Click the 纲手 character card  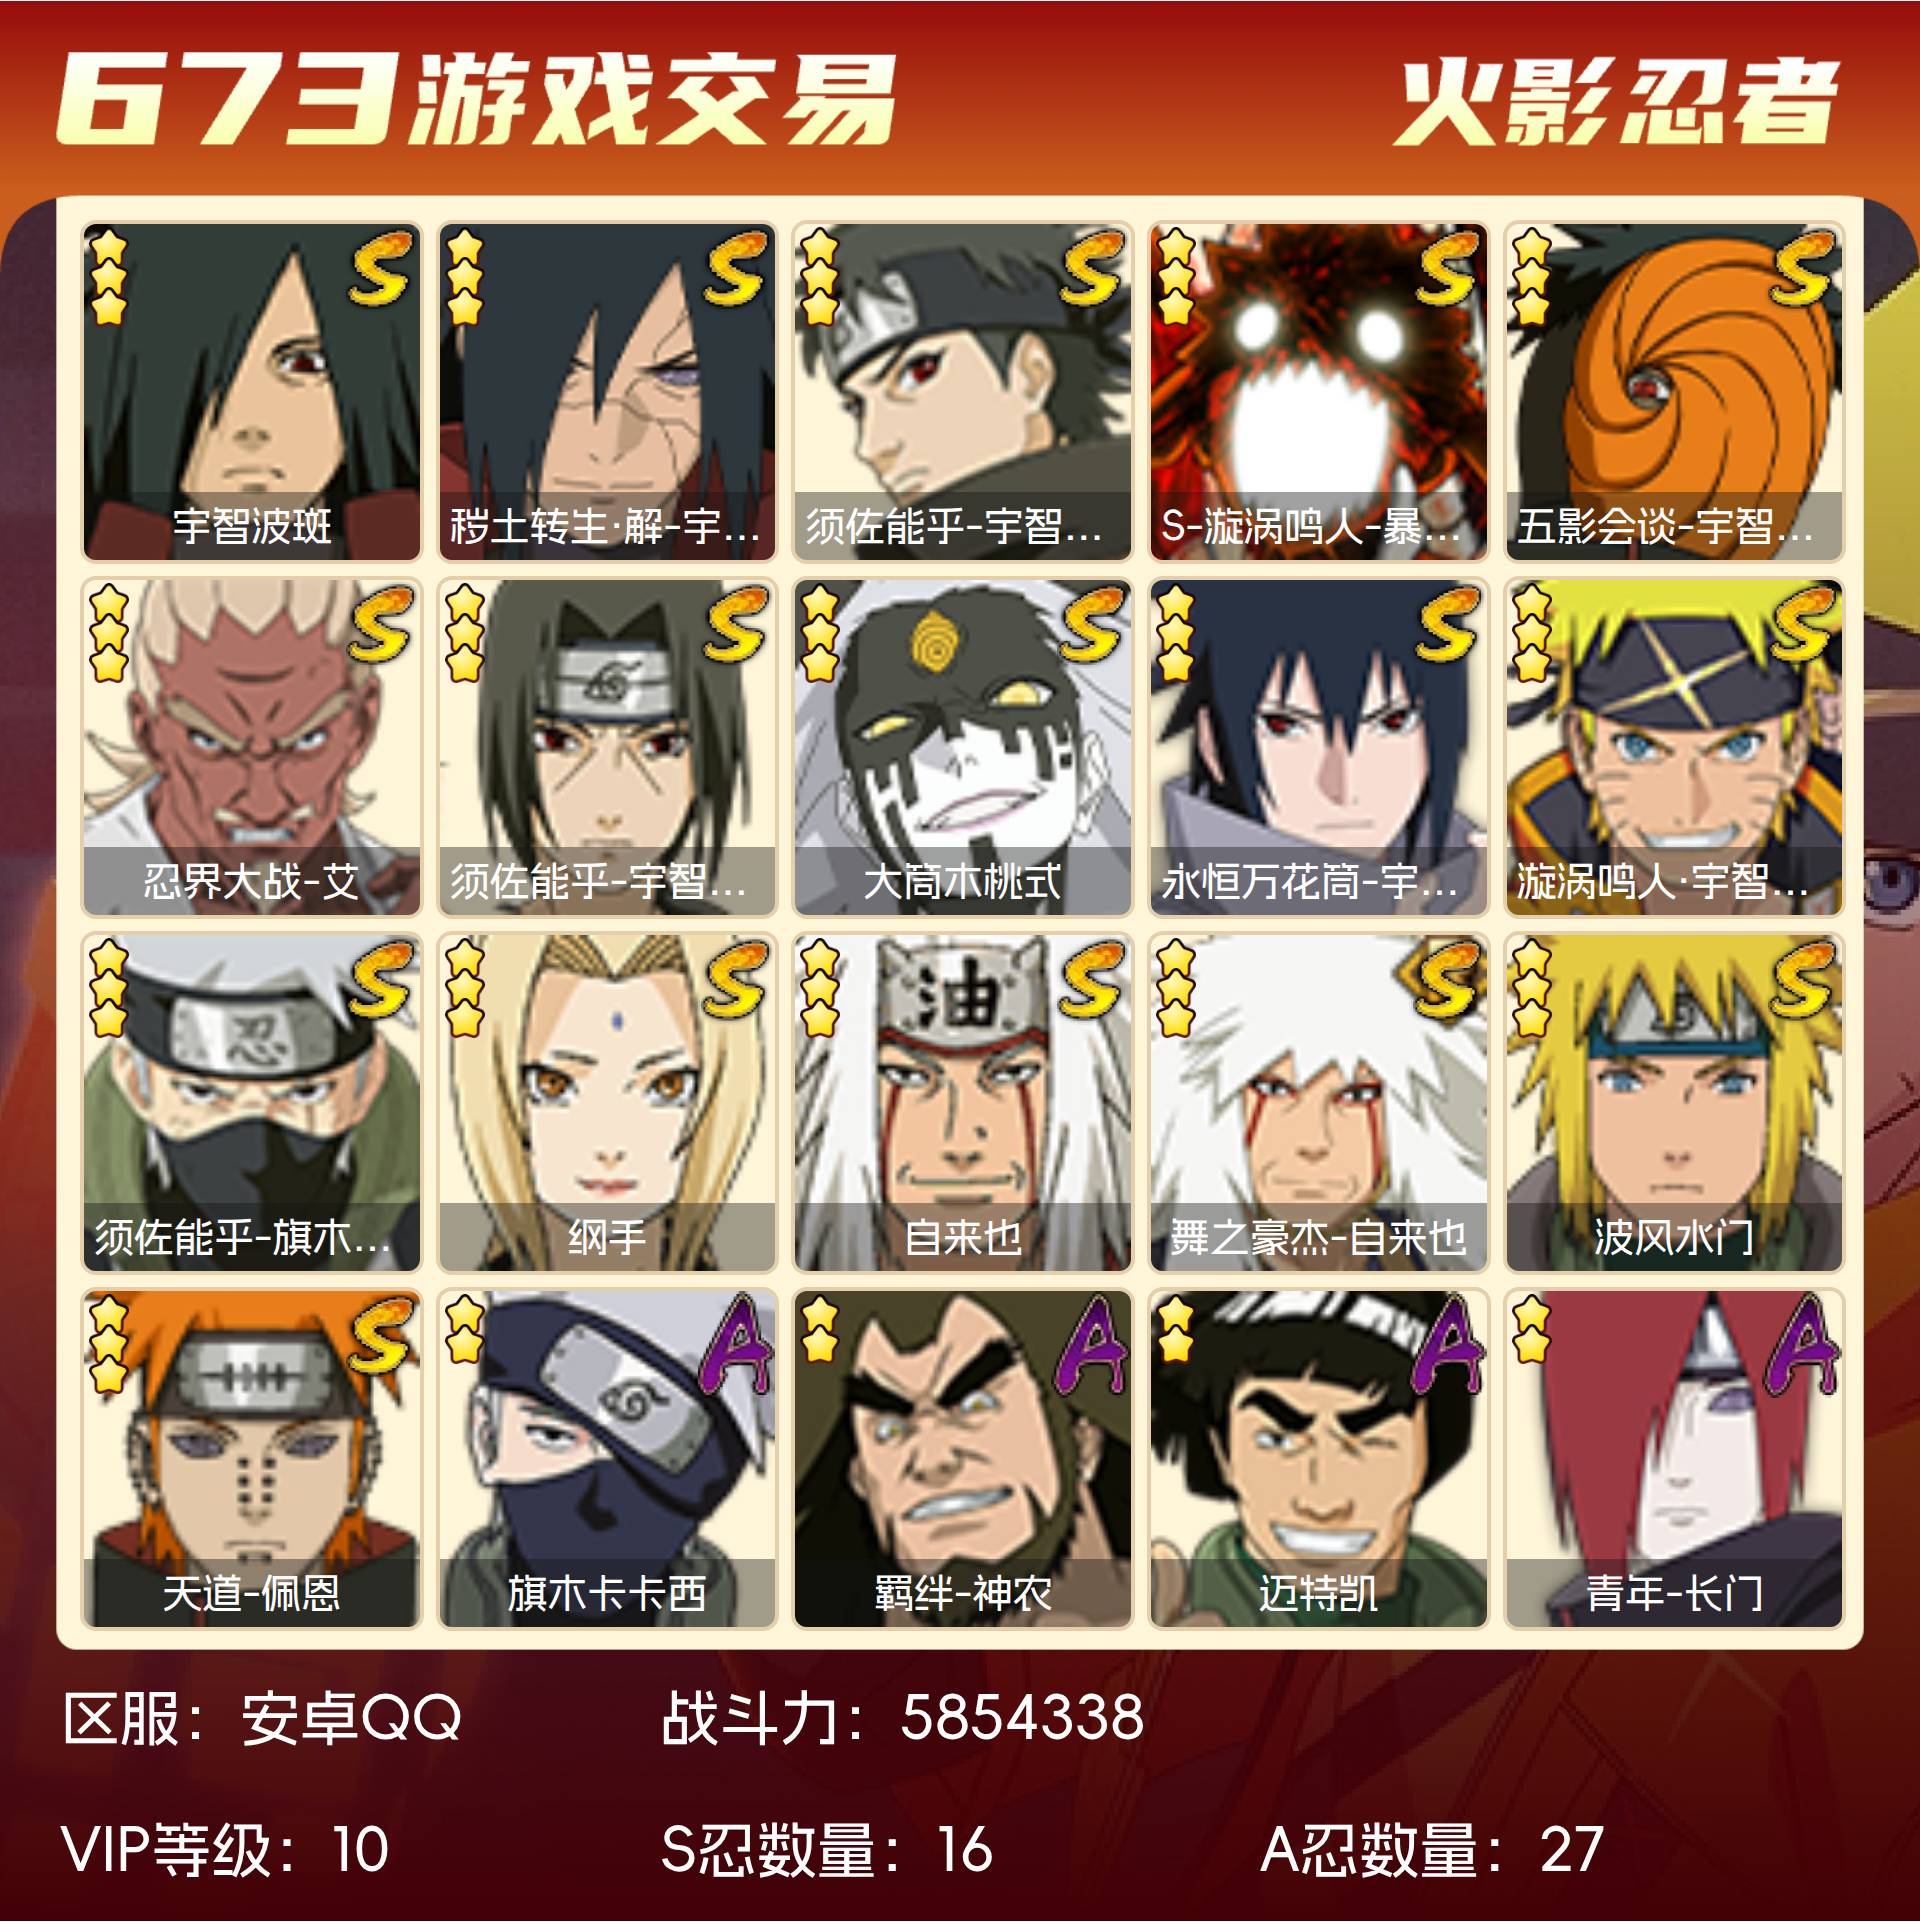[607, 1103]
